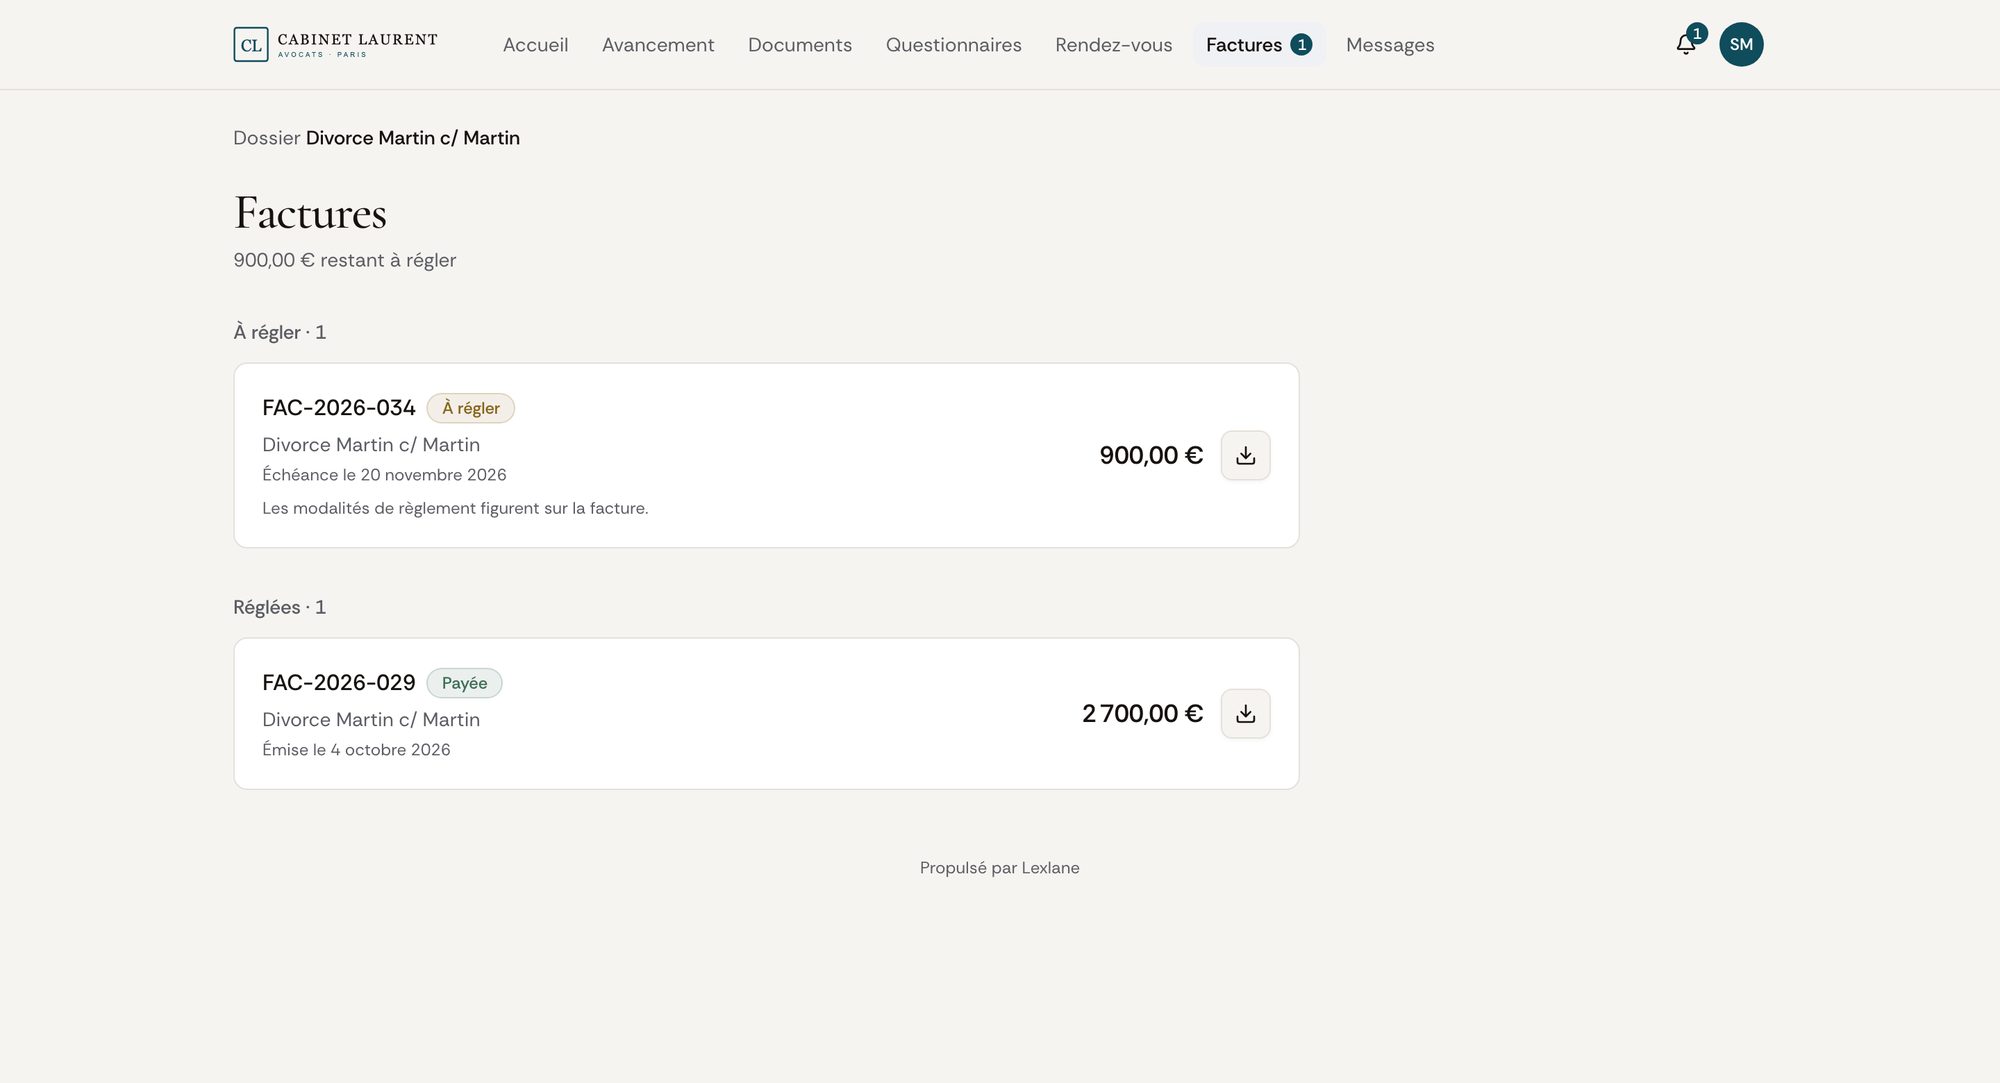Click the À régler · 1 section heading
This screenshot has height=1083, width=2000.
coord(279,332)
